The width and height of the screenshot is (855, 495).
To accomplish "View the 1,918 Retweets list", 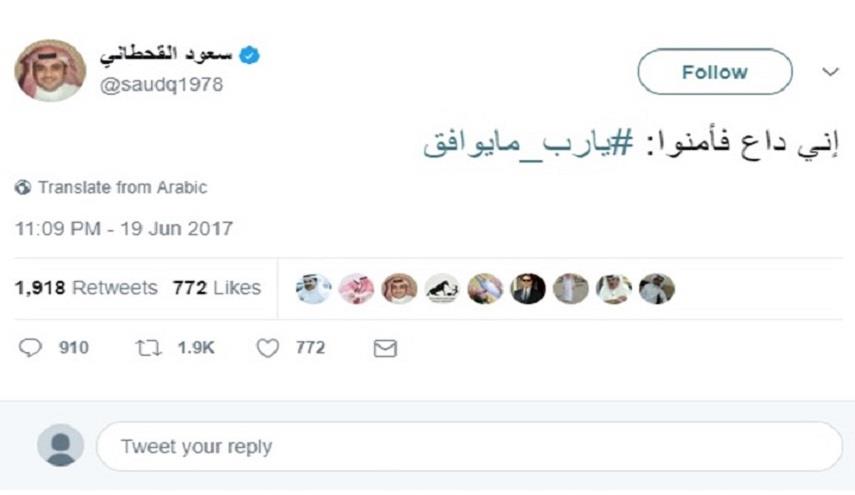I will point(86,288).
